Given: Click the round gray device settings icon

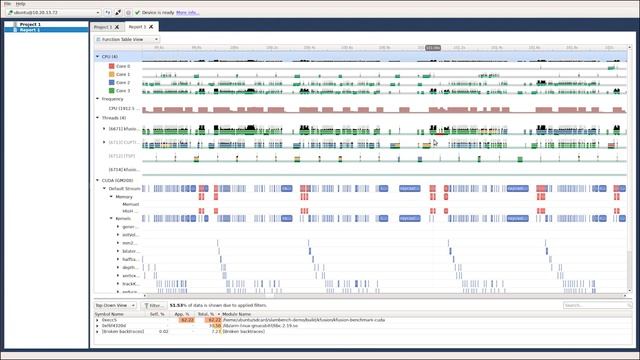Looking at the screenshot, I should [x=128, y=13].
